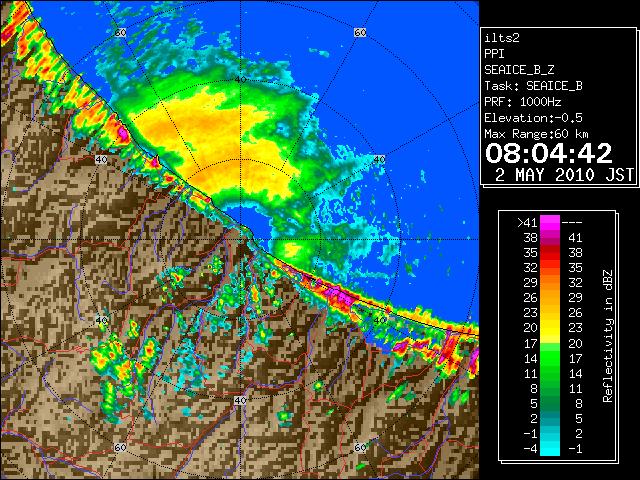Select the 'SEAICE_B_Z' product label
640x480 pixels.
(x=519, y=70)
